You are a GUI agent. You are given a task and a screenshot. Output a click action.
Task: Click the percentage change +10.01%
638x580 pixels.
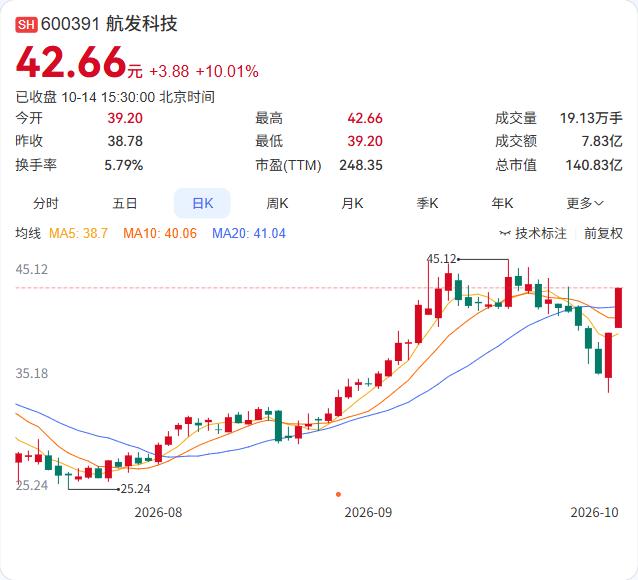click(x=227, y=72)
